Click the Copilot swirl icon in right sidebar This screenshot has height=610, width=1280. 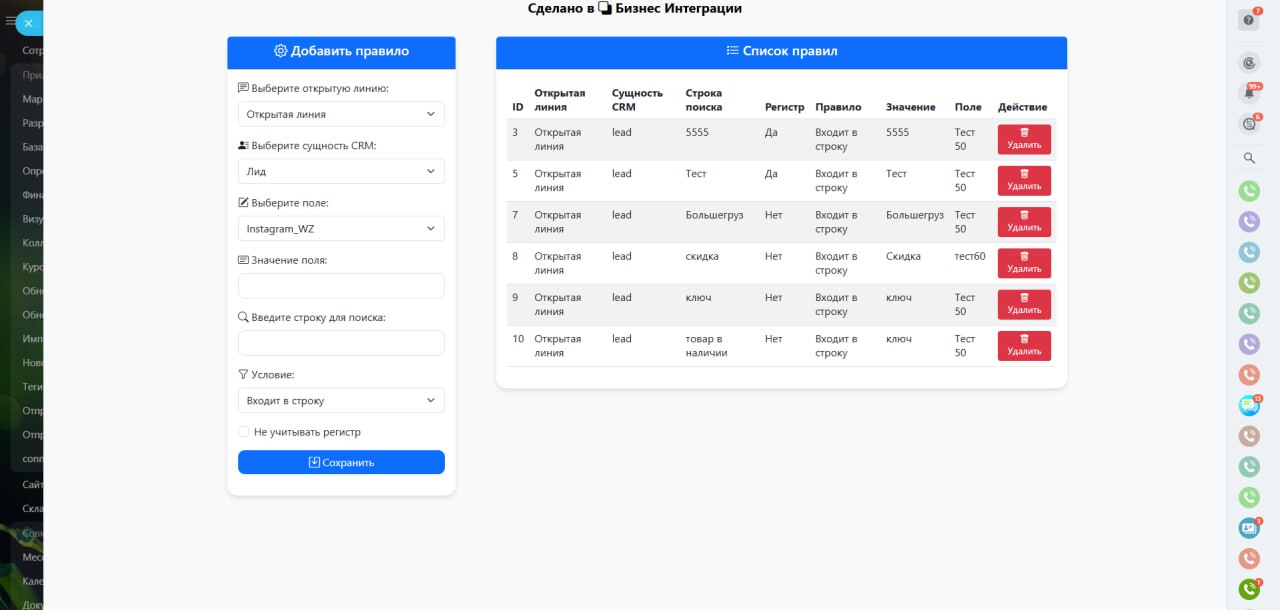1248,62
